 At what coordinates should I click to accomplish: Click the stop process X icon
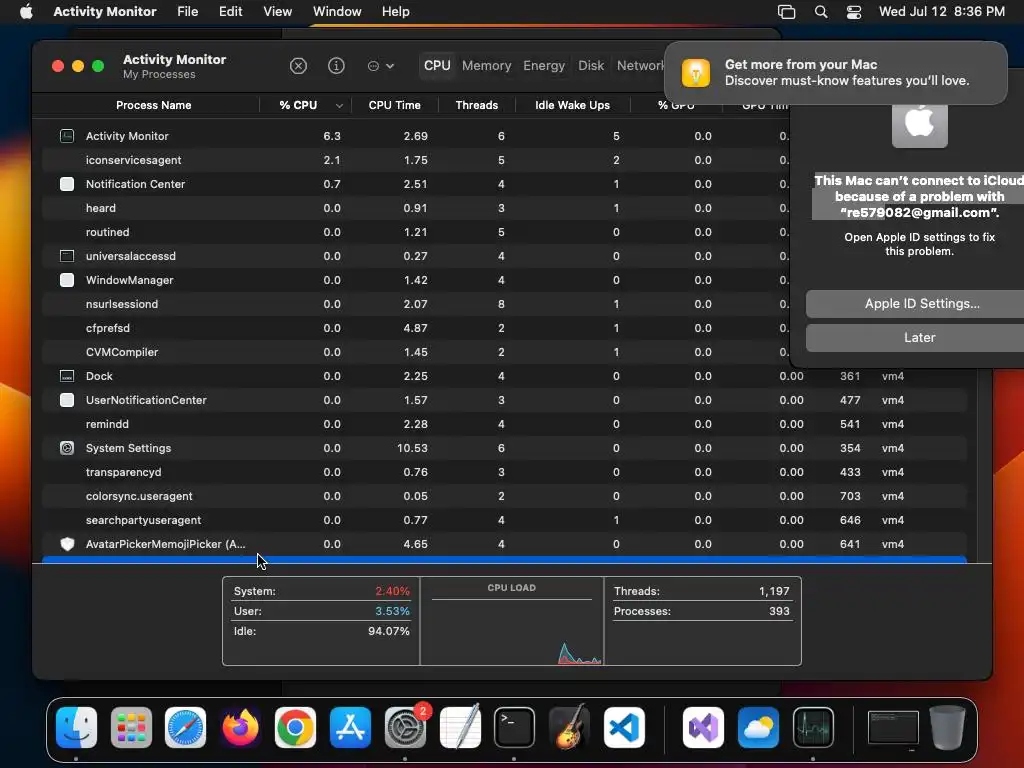298,66
